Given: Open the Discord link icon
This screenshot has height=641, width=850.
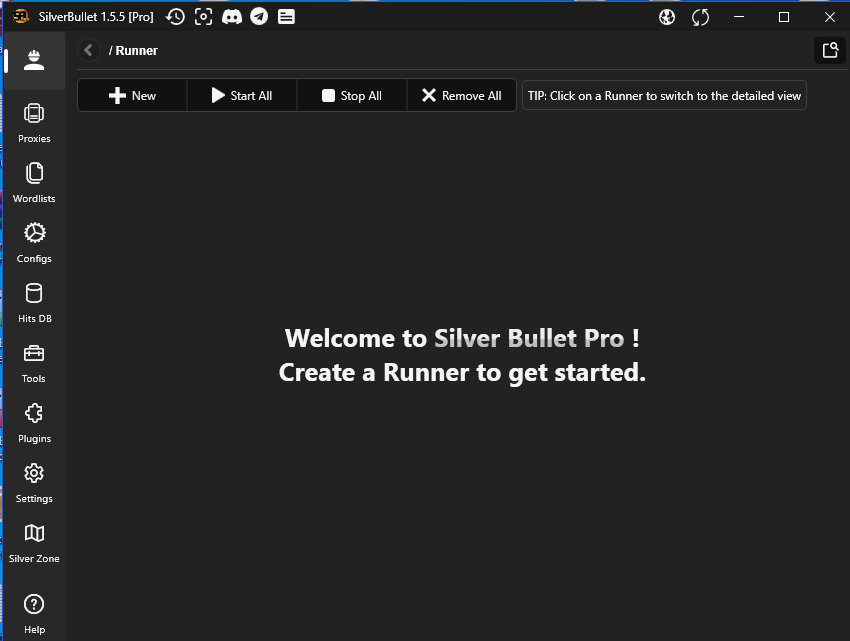Looking at the screenshot, I should point(231,17).
